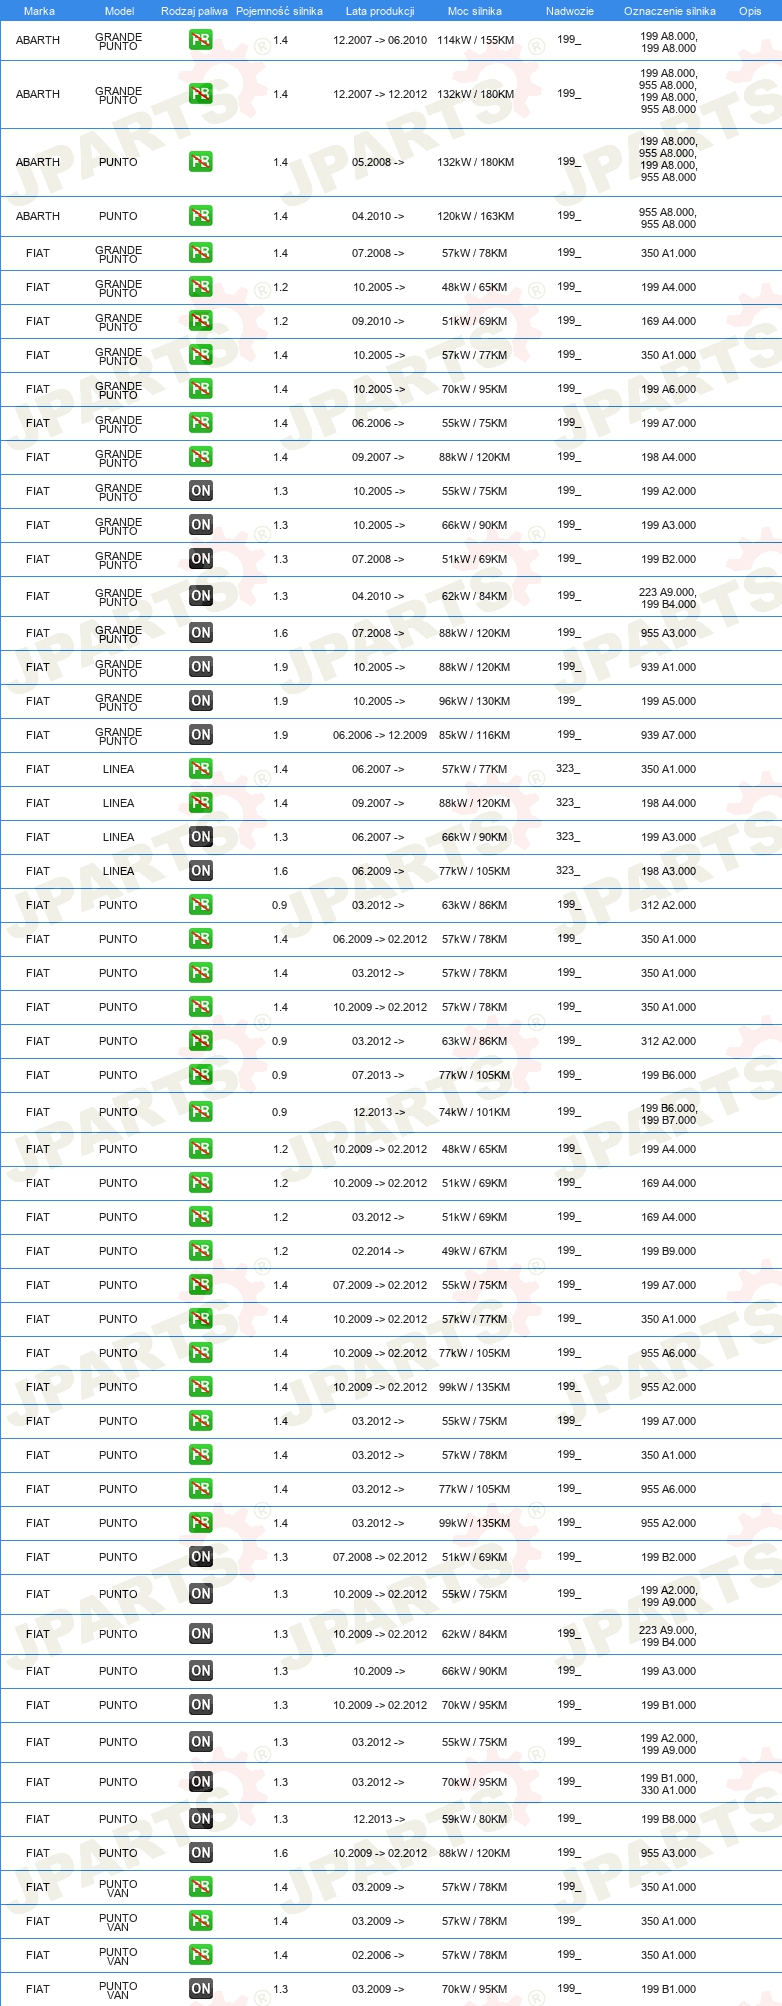Viewport: 782px width, 2006px height.
Task: Select the 96kW / 130KM power cell
Action: (x=475, y=701)
